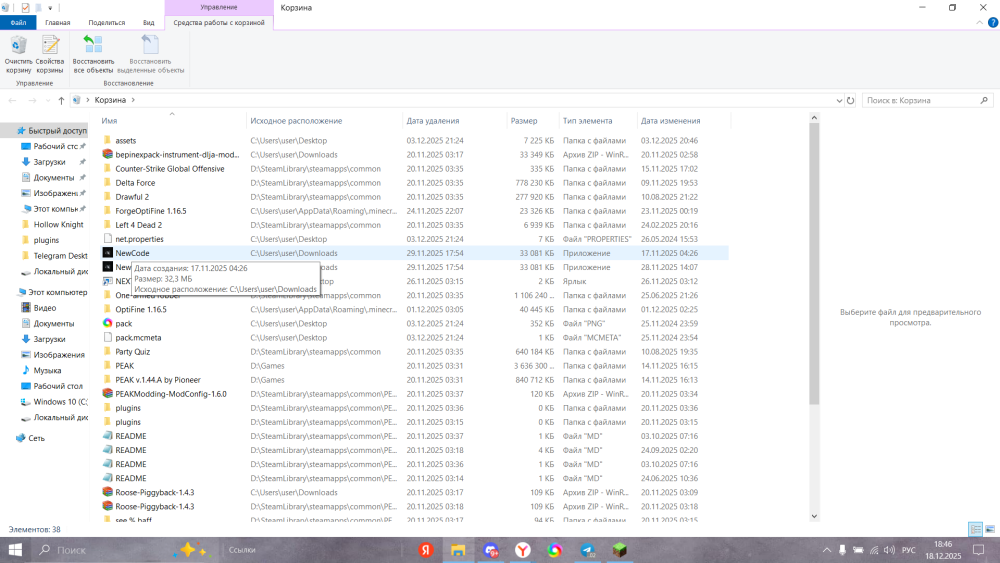This screenshot has height=563, width=1000.
Task: Open the Windows Start menu
Action: (15, 550)
